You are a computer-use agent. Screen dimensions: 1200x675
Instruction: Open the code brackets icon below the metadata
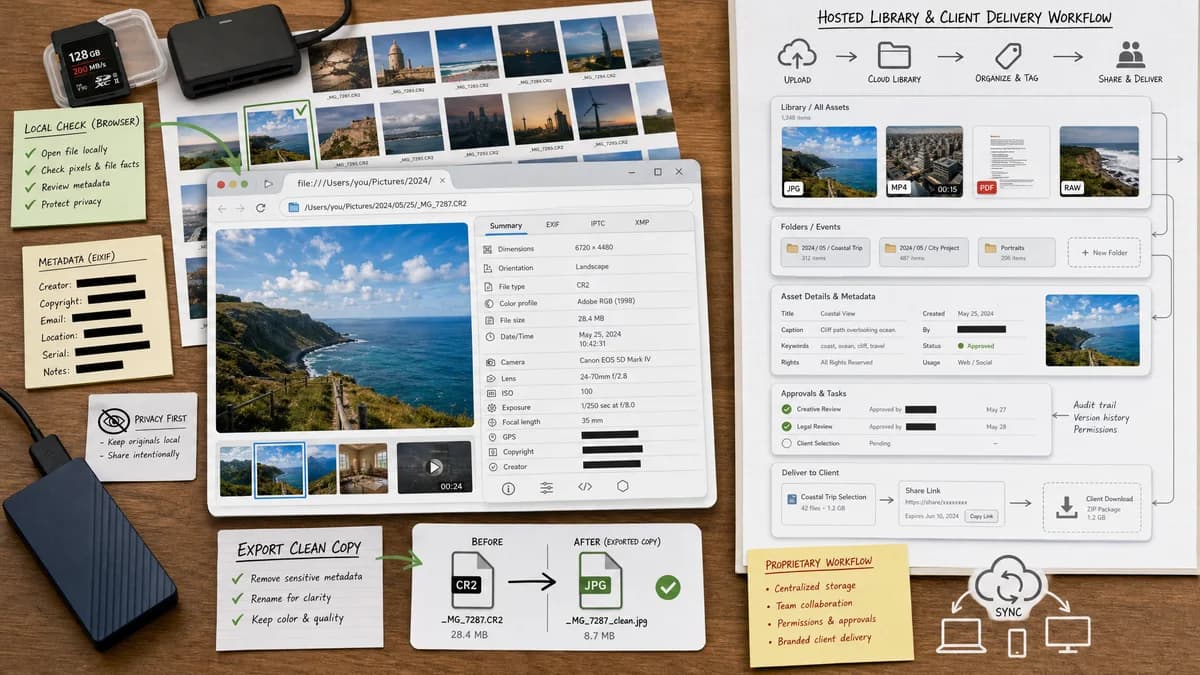click(585, 487)
